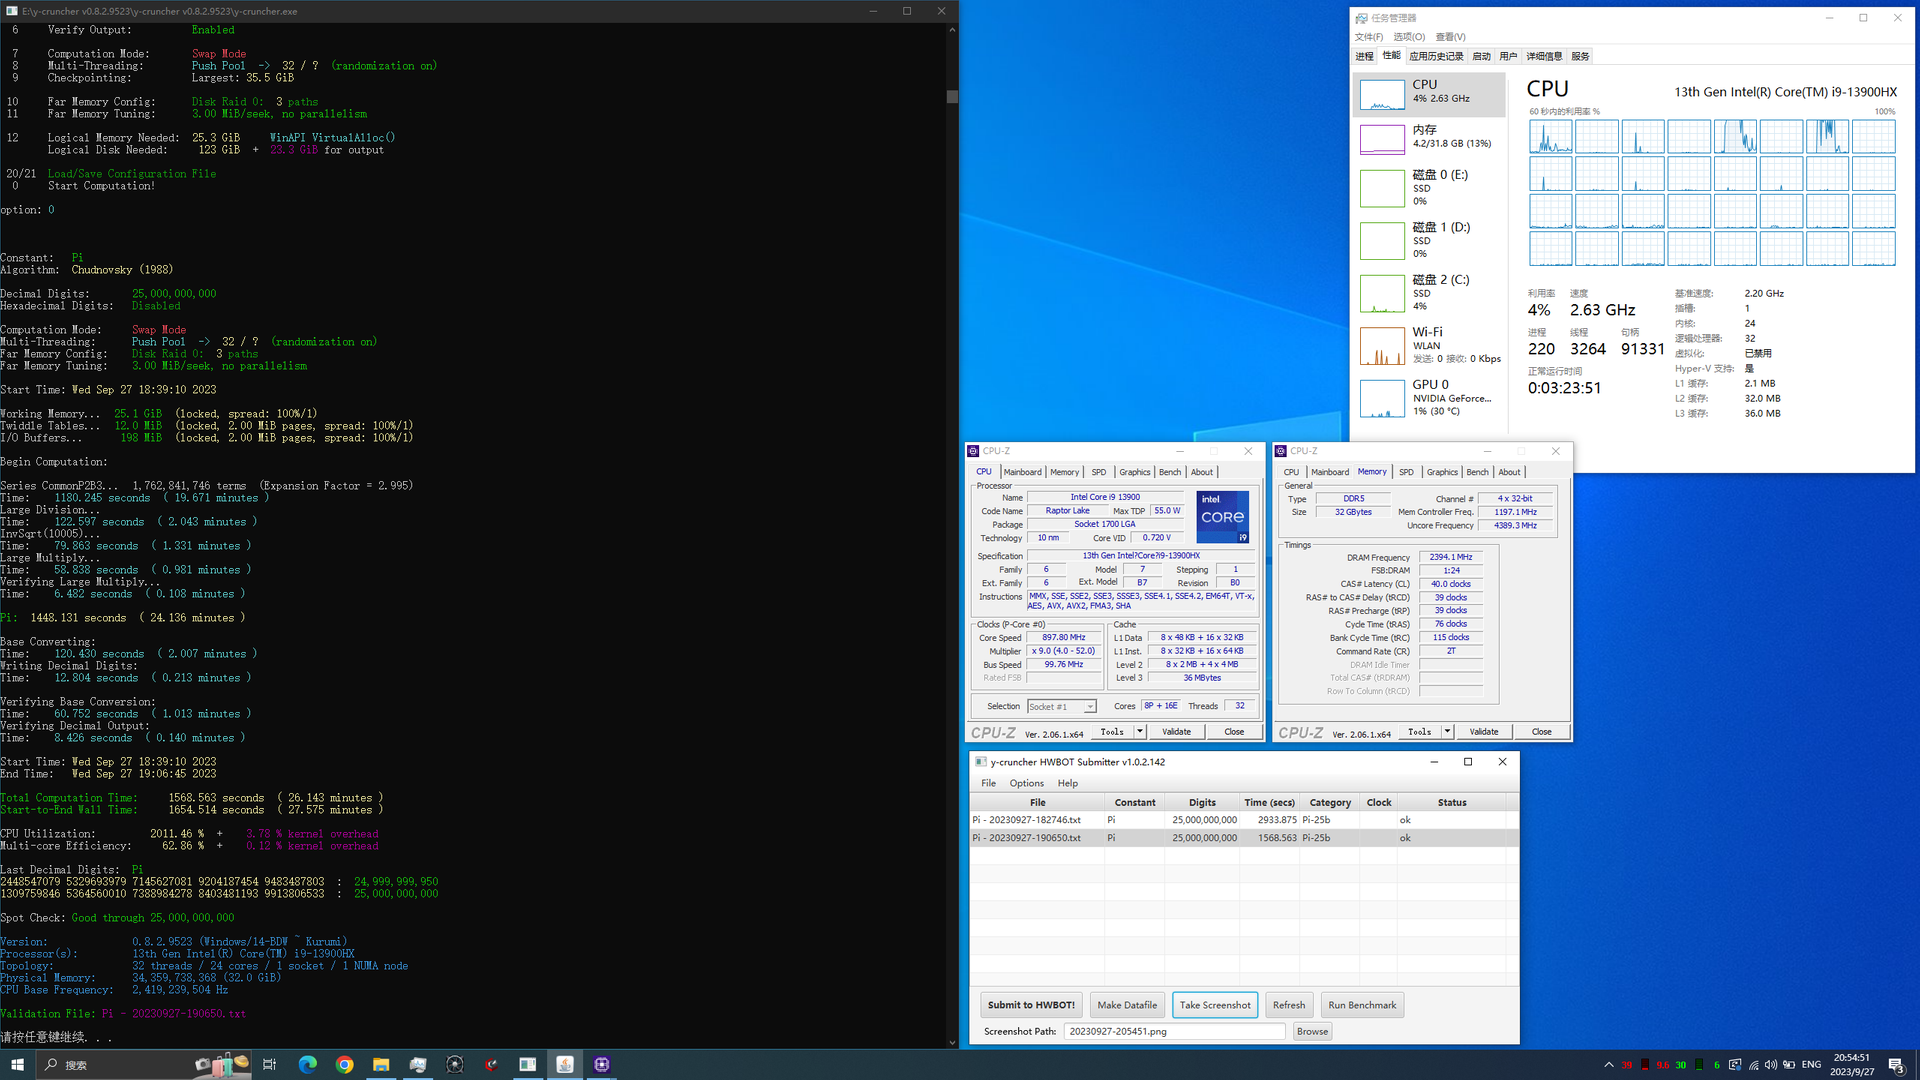Open Task View from the taskbar
The height and width of the screenshot is (1080, 1920).
click(x=269, y=1064)
